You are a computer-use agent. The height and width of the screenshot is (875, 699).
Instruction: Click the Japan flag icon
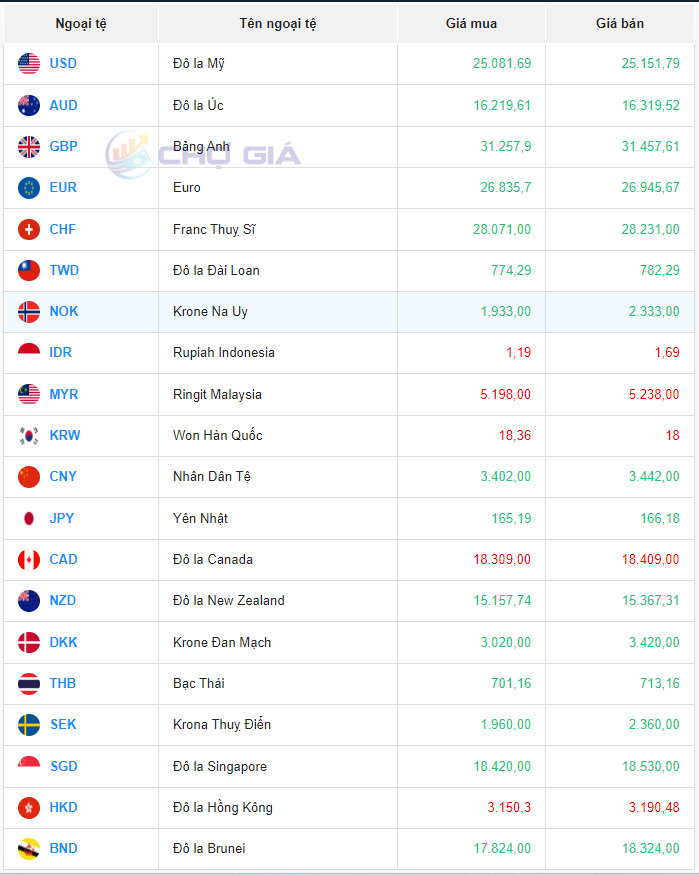[x=29, y=518]
